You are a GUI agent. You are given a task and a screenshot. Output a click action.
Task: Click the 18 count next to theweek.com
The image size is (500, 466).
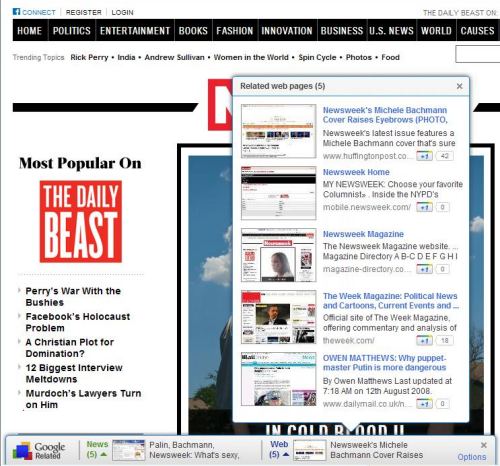[x=444, y=341]
